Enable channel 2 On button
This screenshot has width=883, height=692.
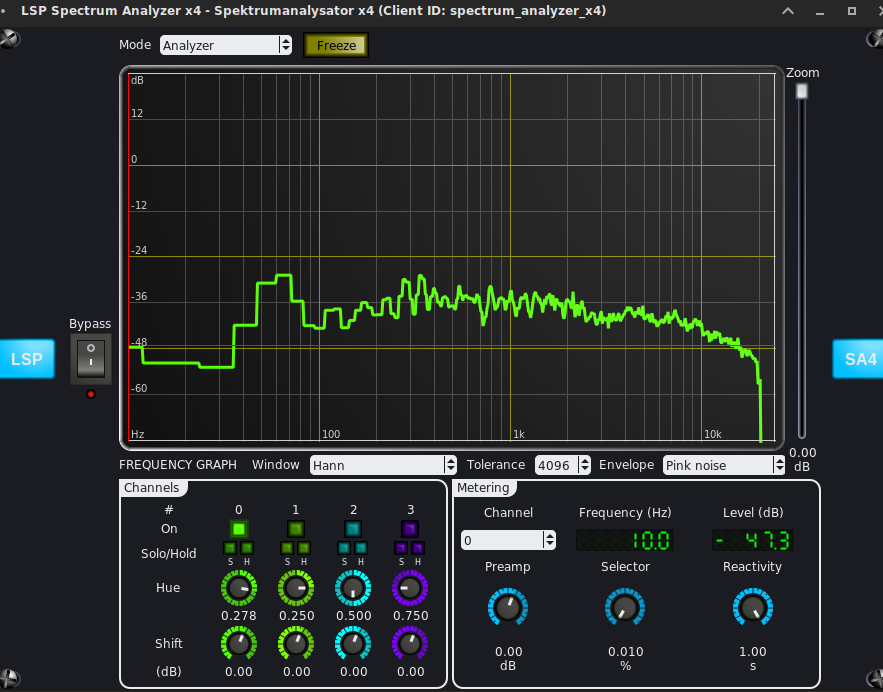(353, 528)
